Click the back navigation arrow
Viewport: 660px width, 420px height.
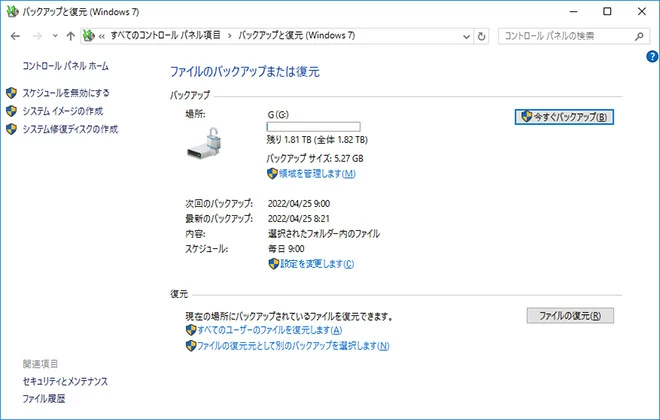(x=15, y=36)
